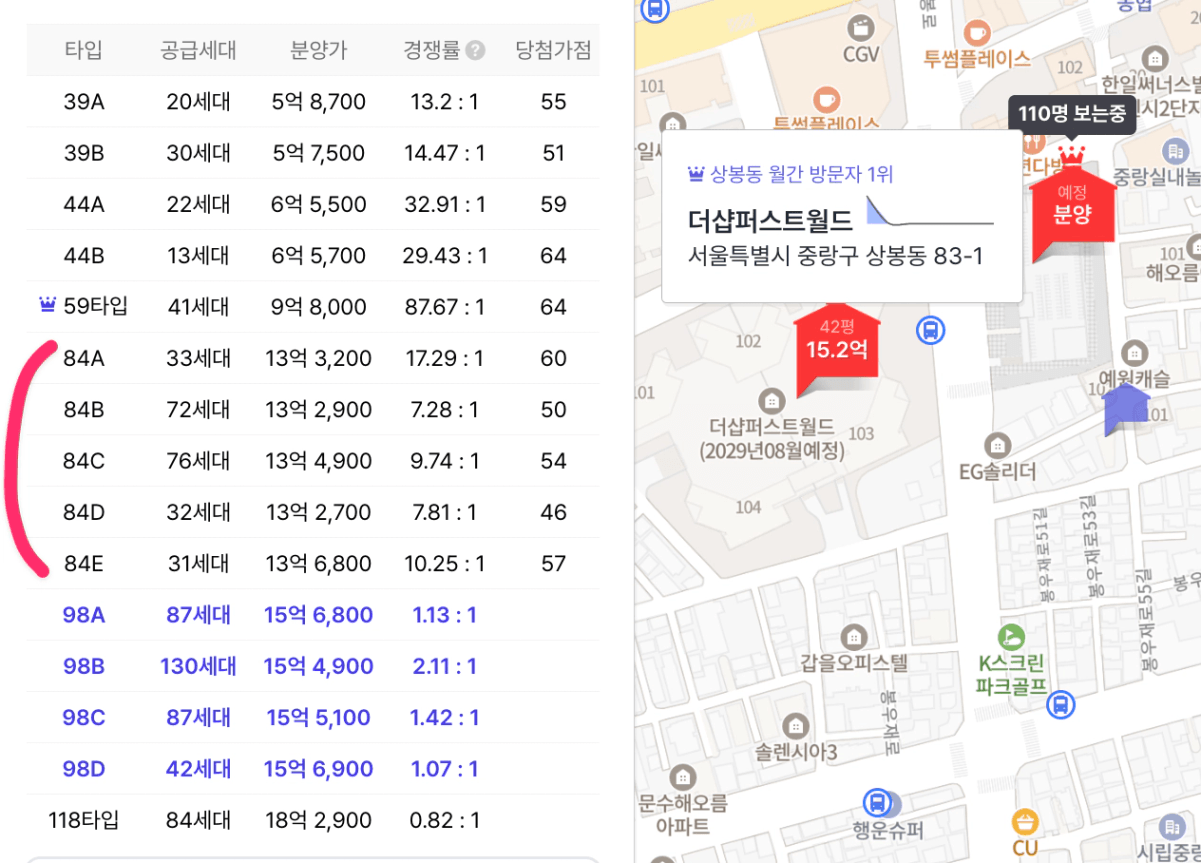Click the 76세대 supply cell
1201x863 pixels.
tap(198, 461)
